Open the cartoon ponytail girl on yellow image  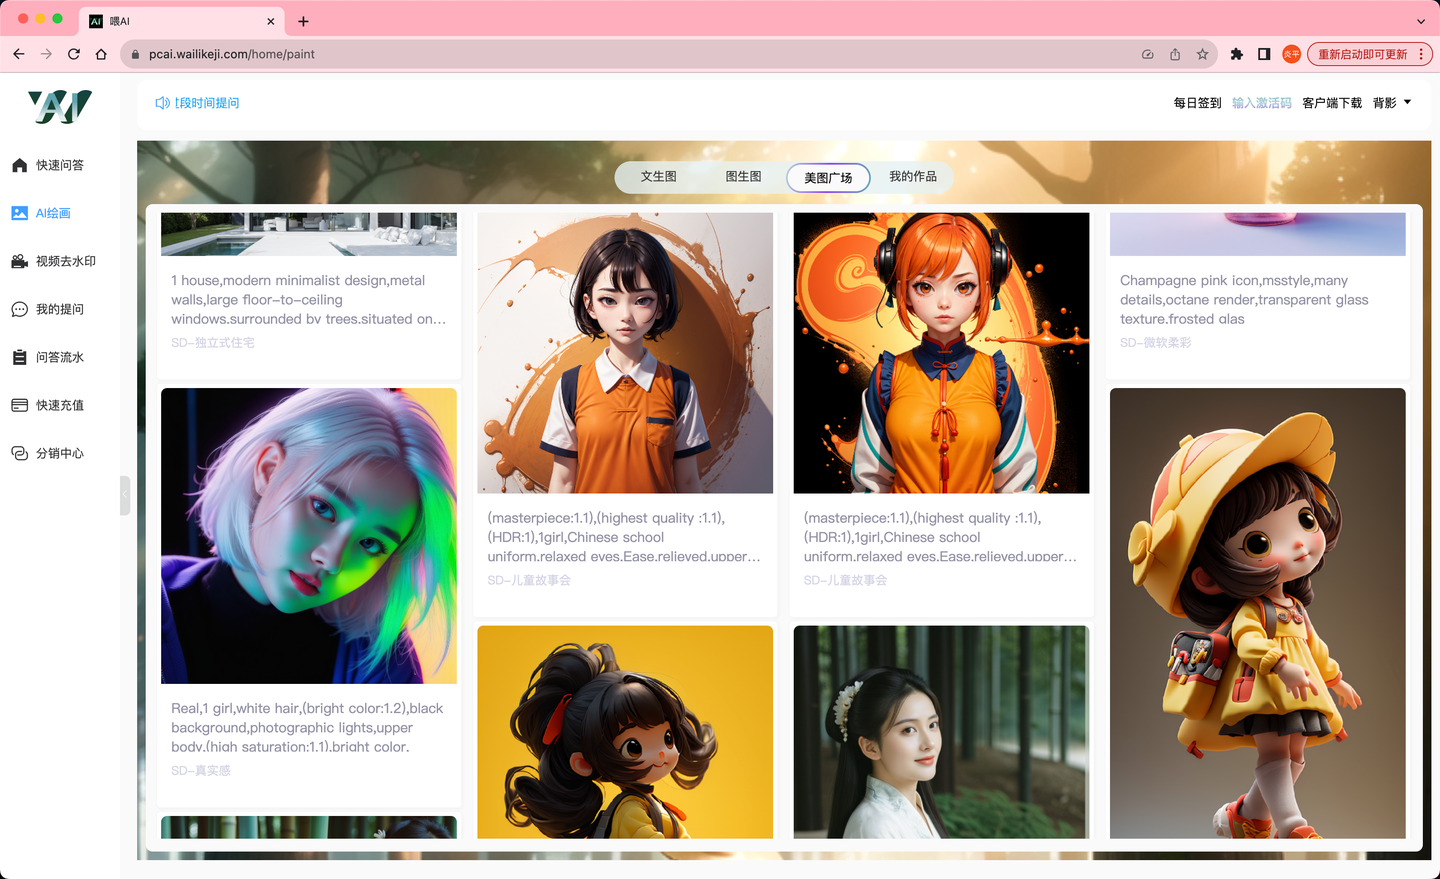[625, 732]
